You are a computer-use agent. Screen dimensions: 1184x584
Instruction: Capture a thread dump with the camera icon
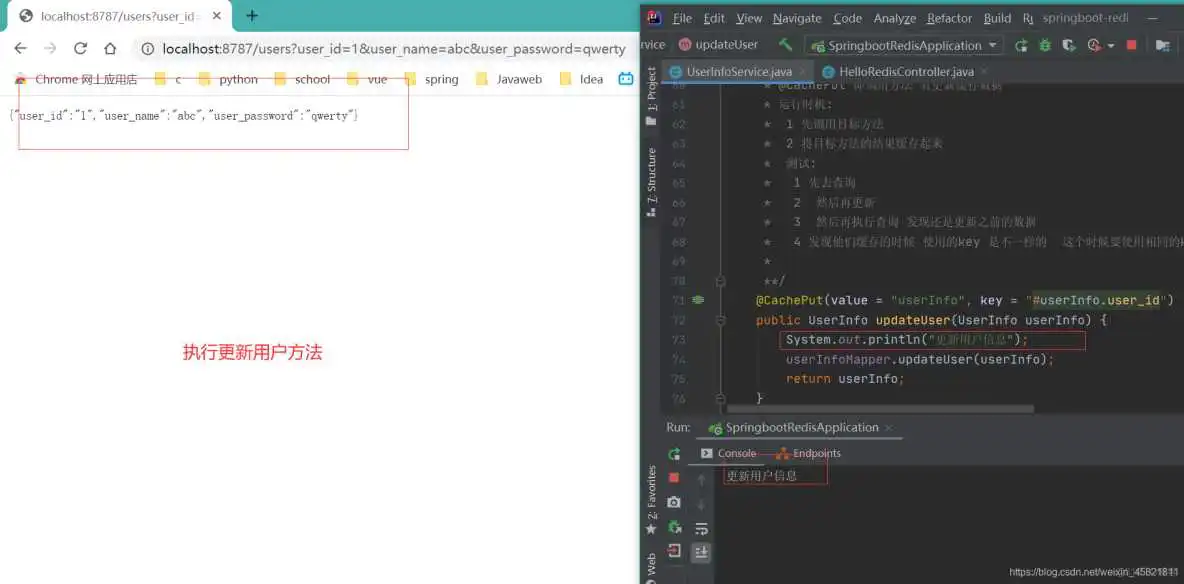(x=673, y=502)
